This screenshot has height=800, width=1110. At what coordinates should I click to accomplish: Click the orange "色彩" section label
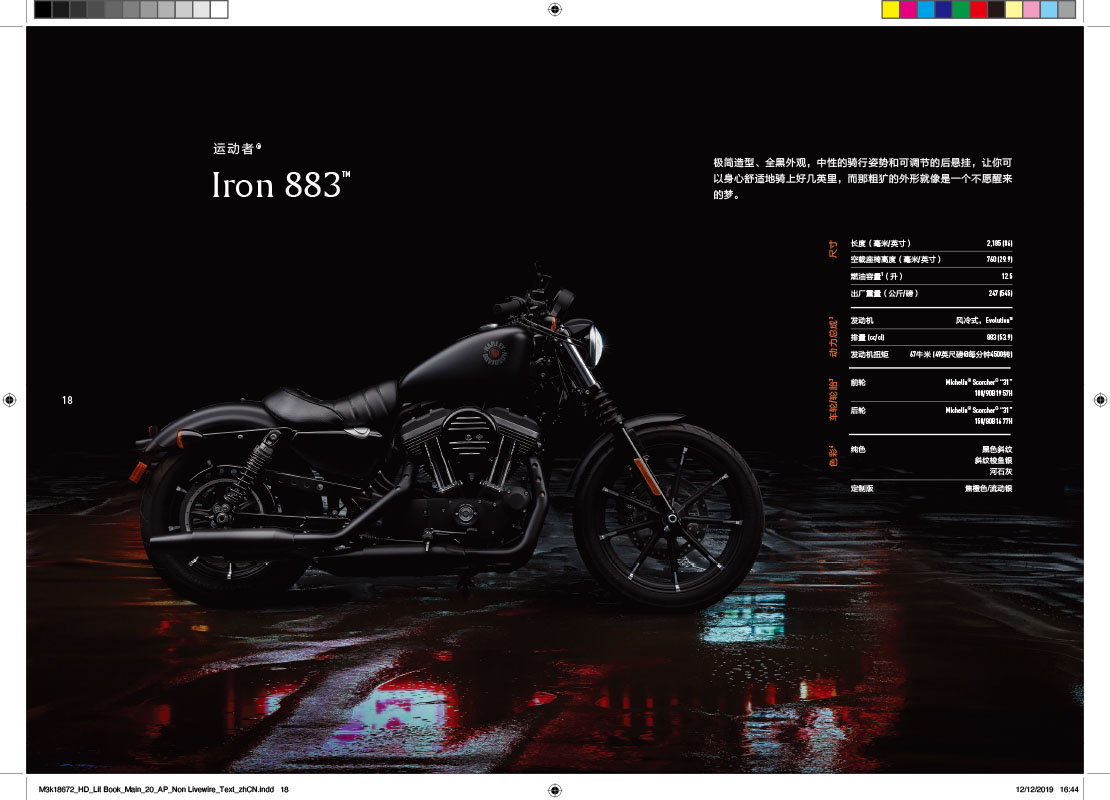click(x=833, y=456)
